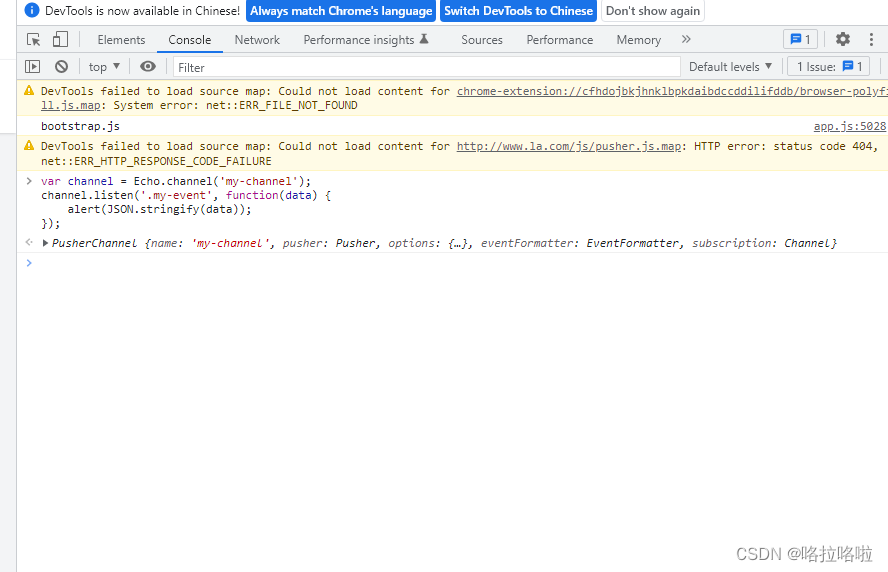Dismiss with Don't show again

pos(652,11)
